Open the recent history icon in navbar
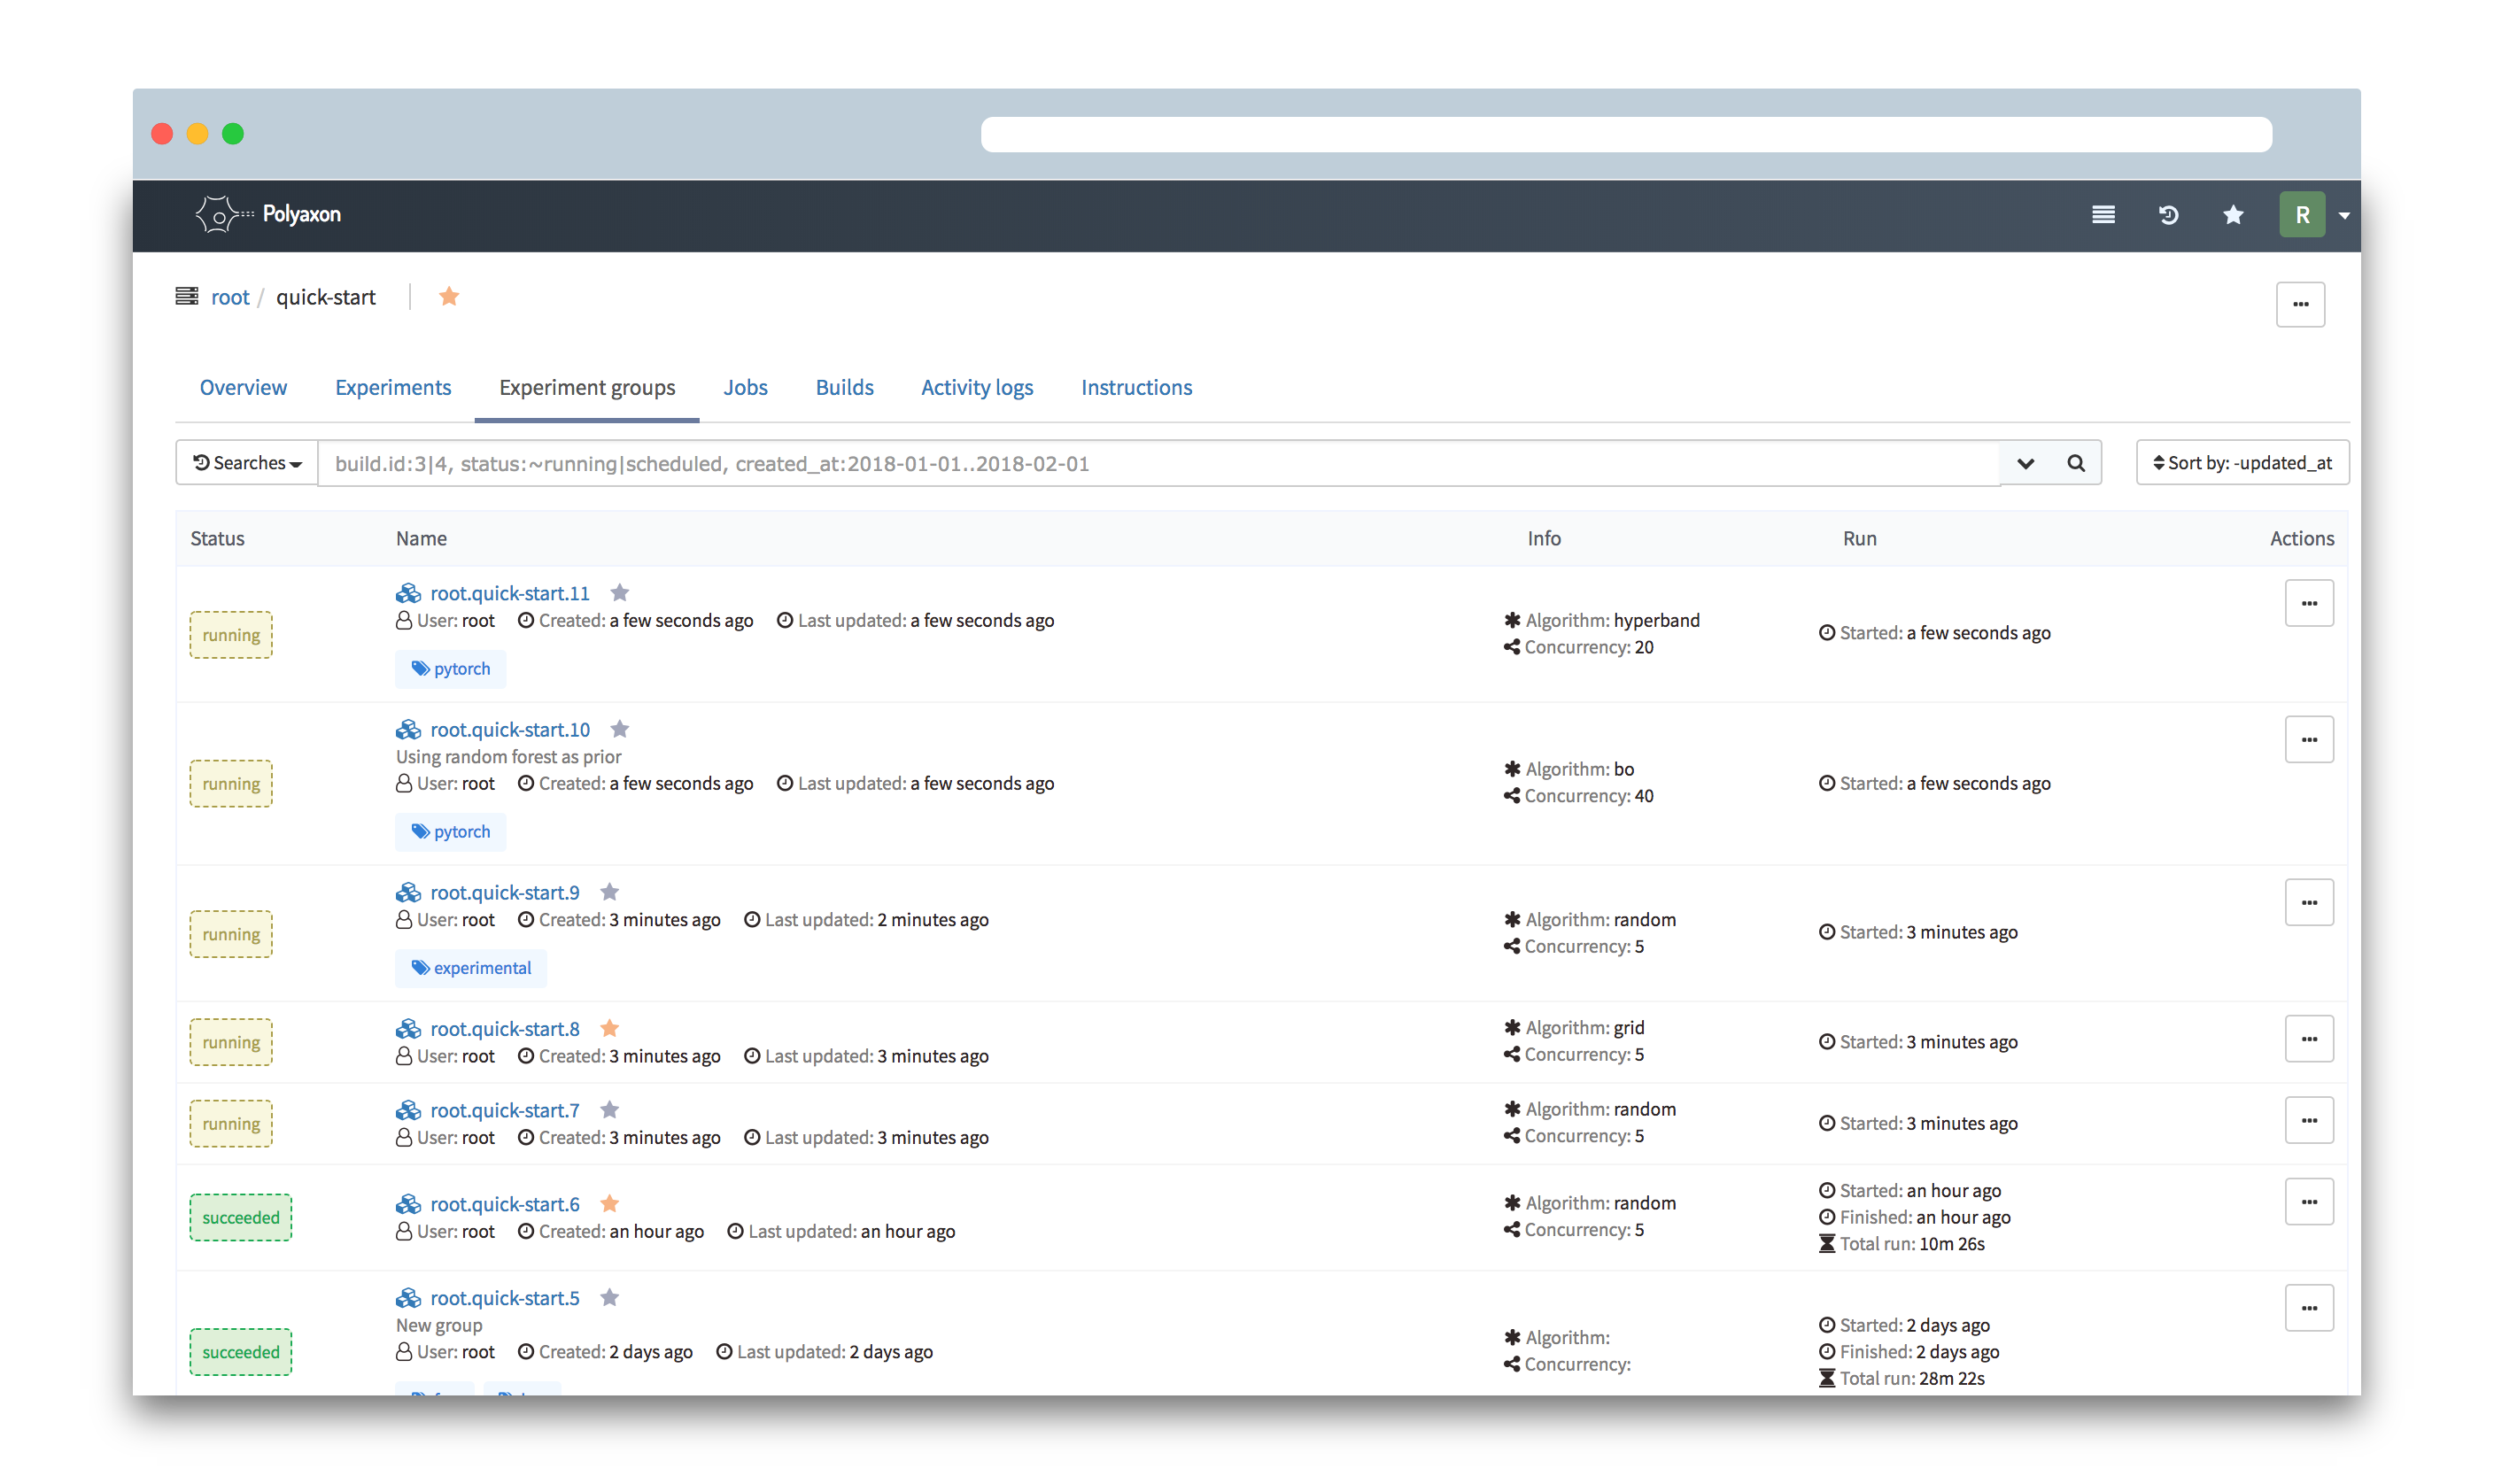 [x=2168, y=215]
